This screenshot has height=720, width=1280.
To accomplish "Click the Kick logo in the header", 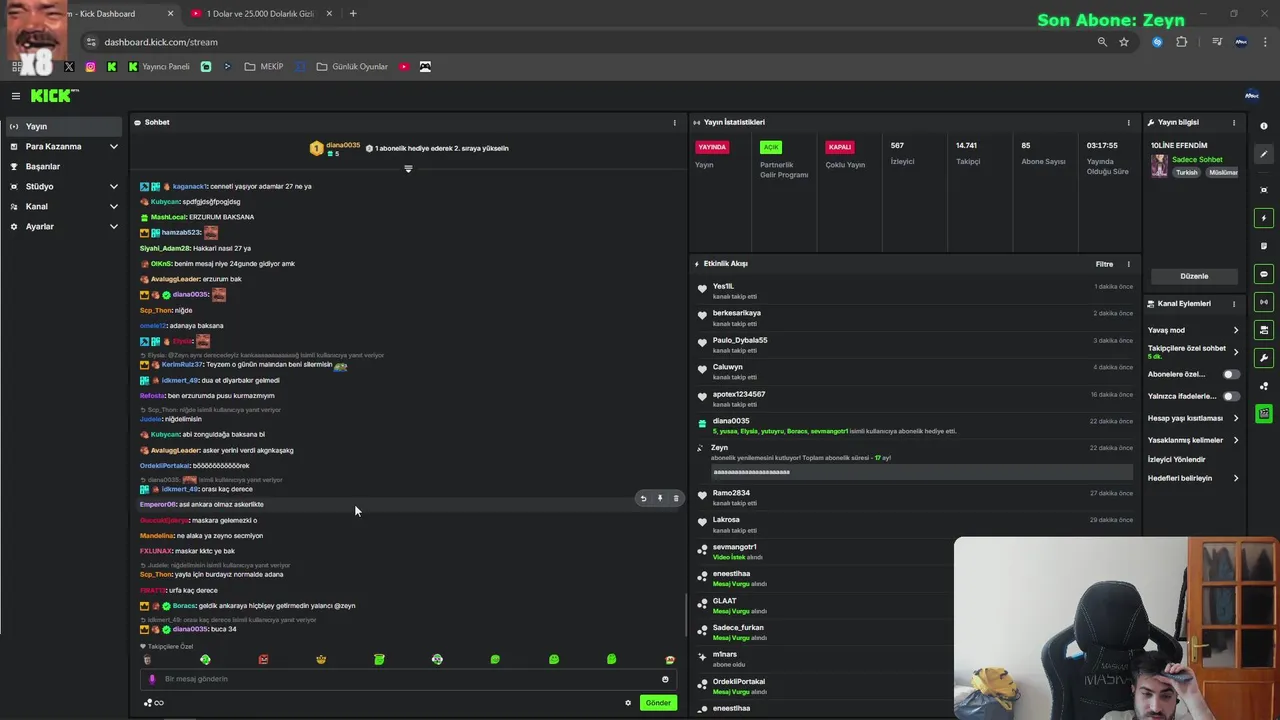I will pyautogui.click(x=54, y=96).
